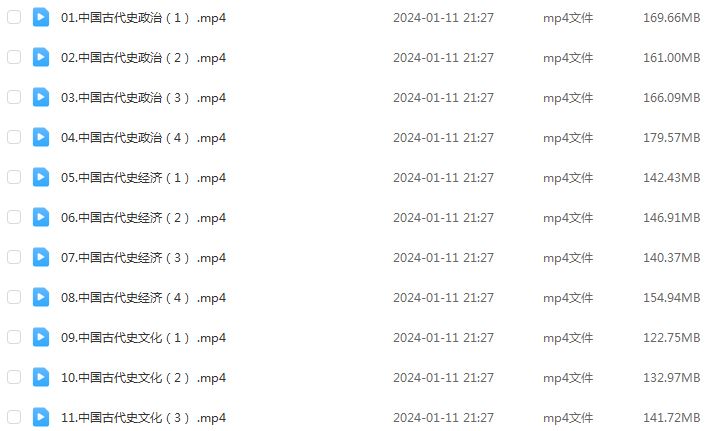Click the mp4文件 type for 10.中国古代史文化(2)
Screen dimensions: 713x431
(x=568, y=378)
